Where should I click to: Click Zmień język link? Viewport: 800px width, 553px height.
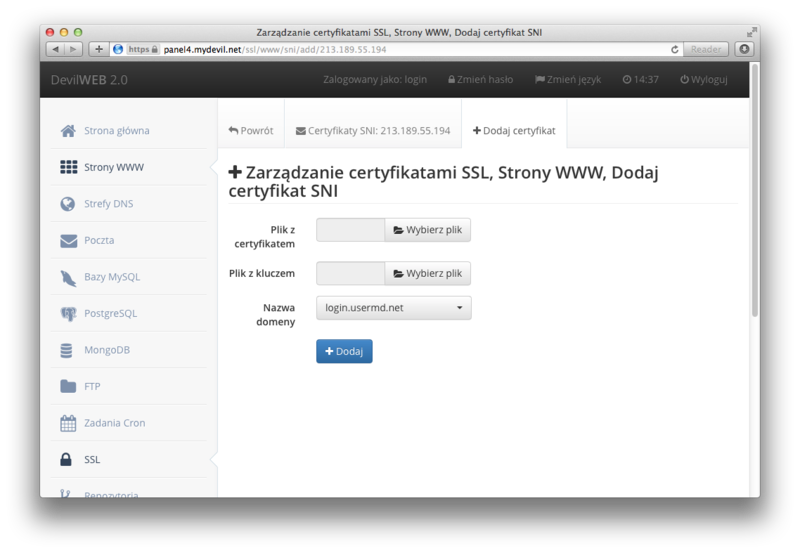click(x=568, y=80)
